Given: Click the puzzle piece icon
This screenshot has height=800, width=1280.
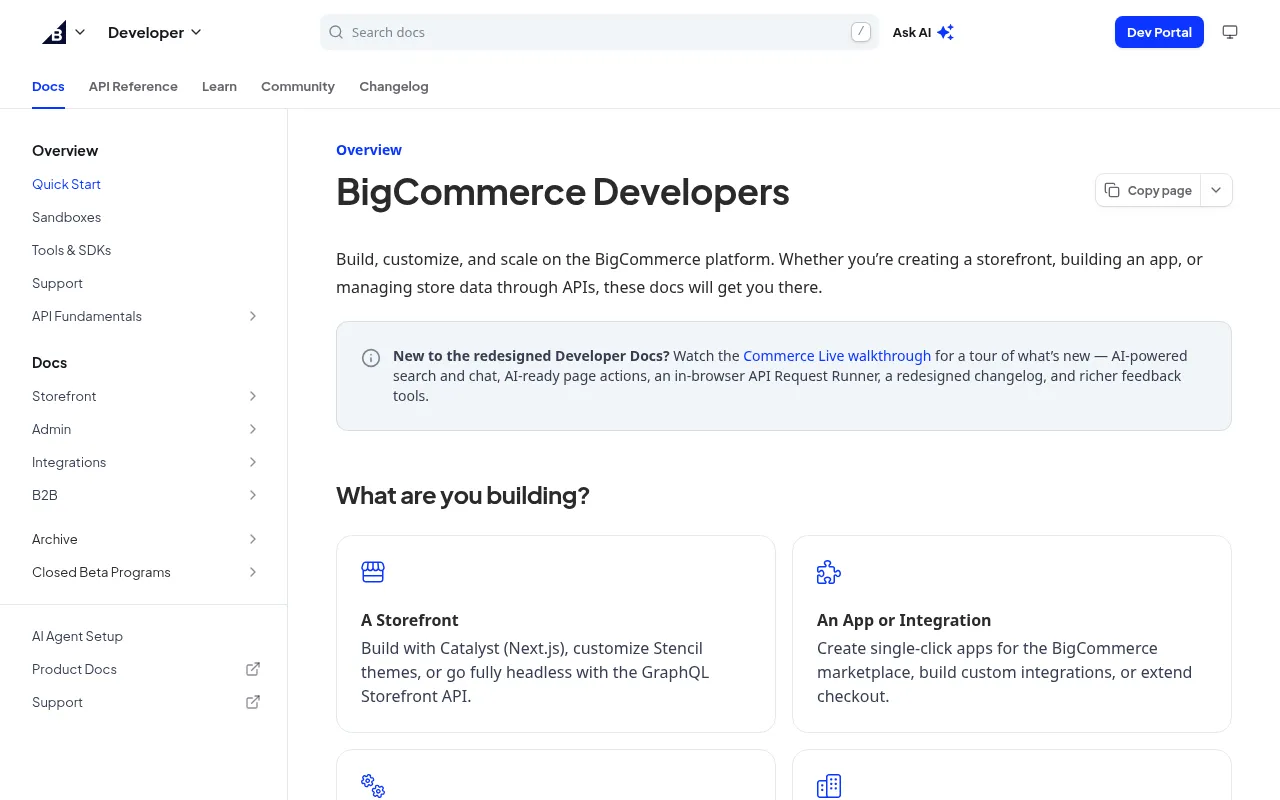Looking at the screenshot, I should pos(829,572).
